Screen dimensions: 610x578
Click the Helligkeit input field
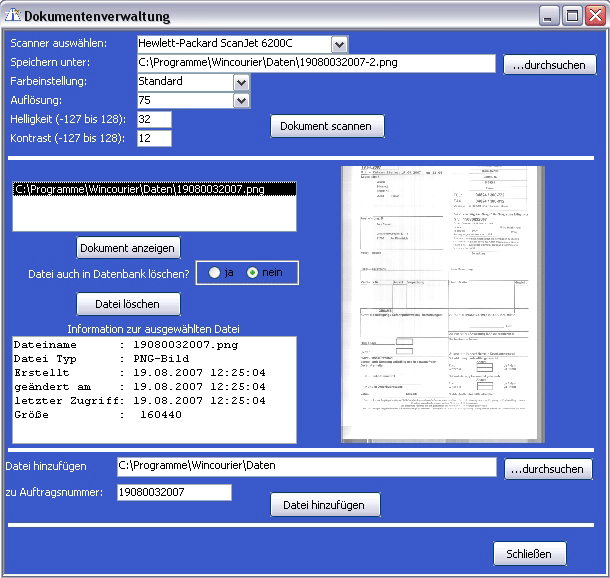[154, 120]
